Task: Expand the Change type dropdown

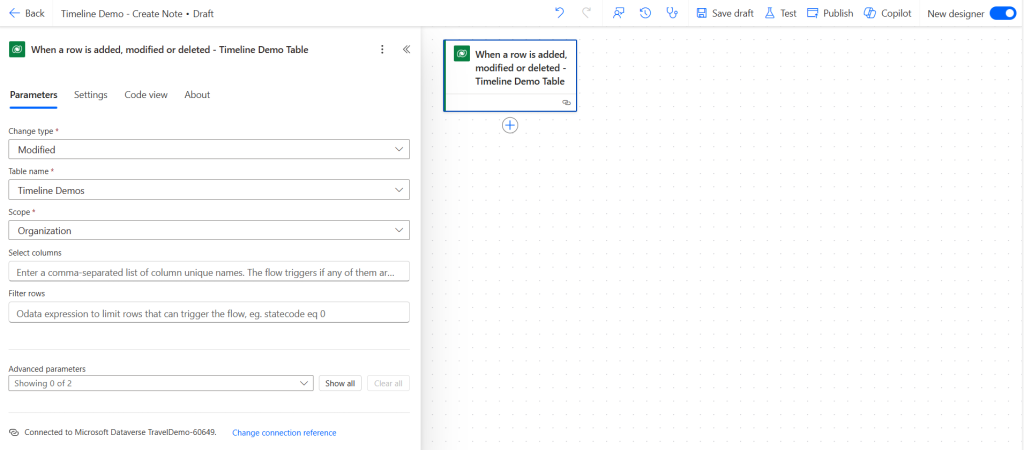Action: pos(209,150)
